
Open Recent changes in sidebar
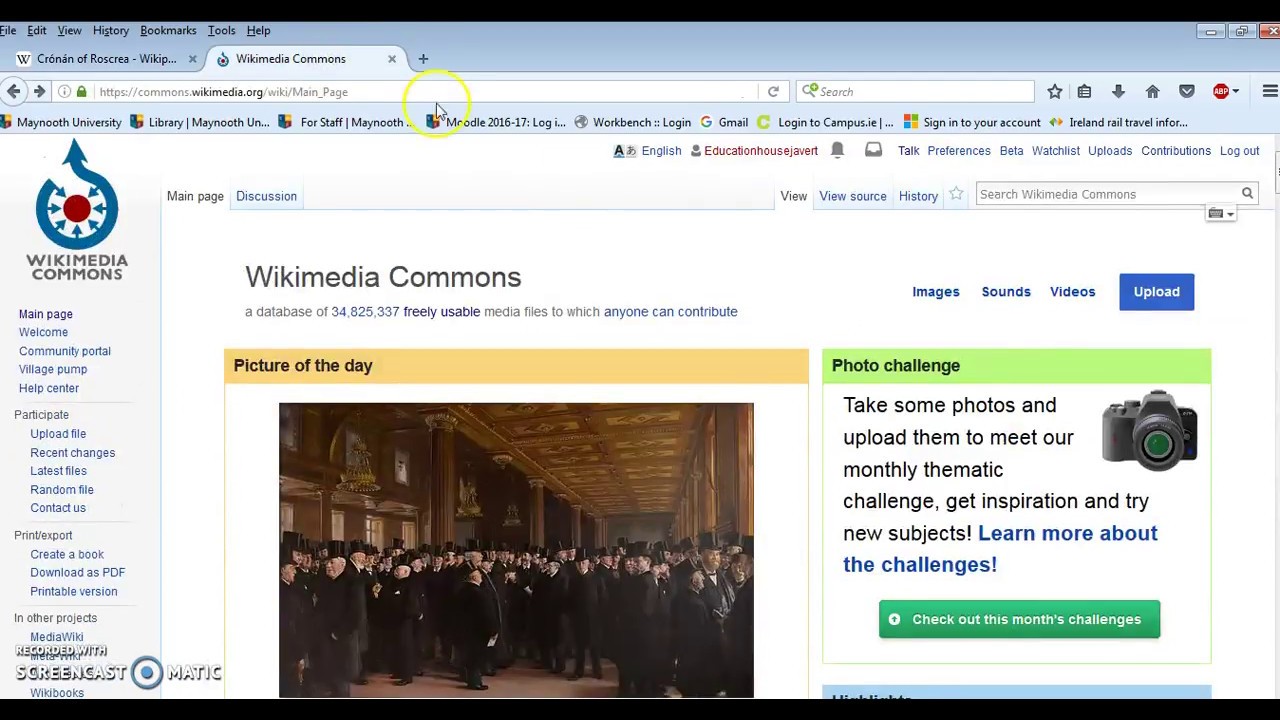(x=72, y=453)
